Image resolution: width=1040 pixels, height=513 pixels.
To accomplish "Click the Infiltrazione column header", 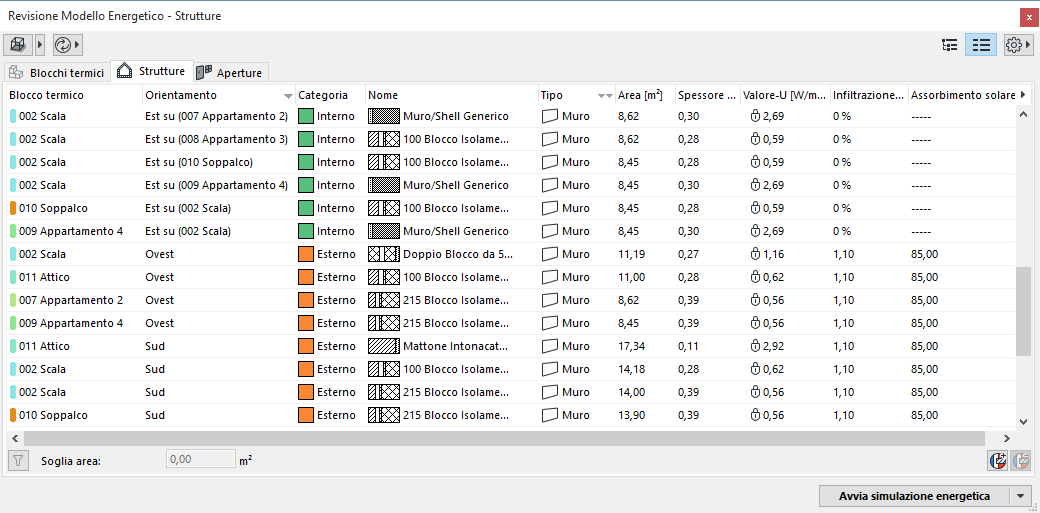I will pyautogui.click(x=869, y=96).
